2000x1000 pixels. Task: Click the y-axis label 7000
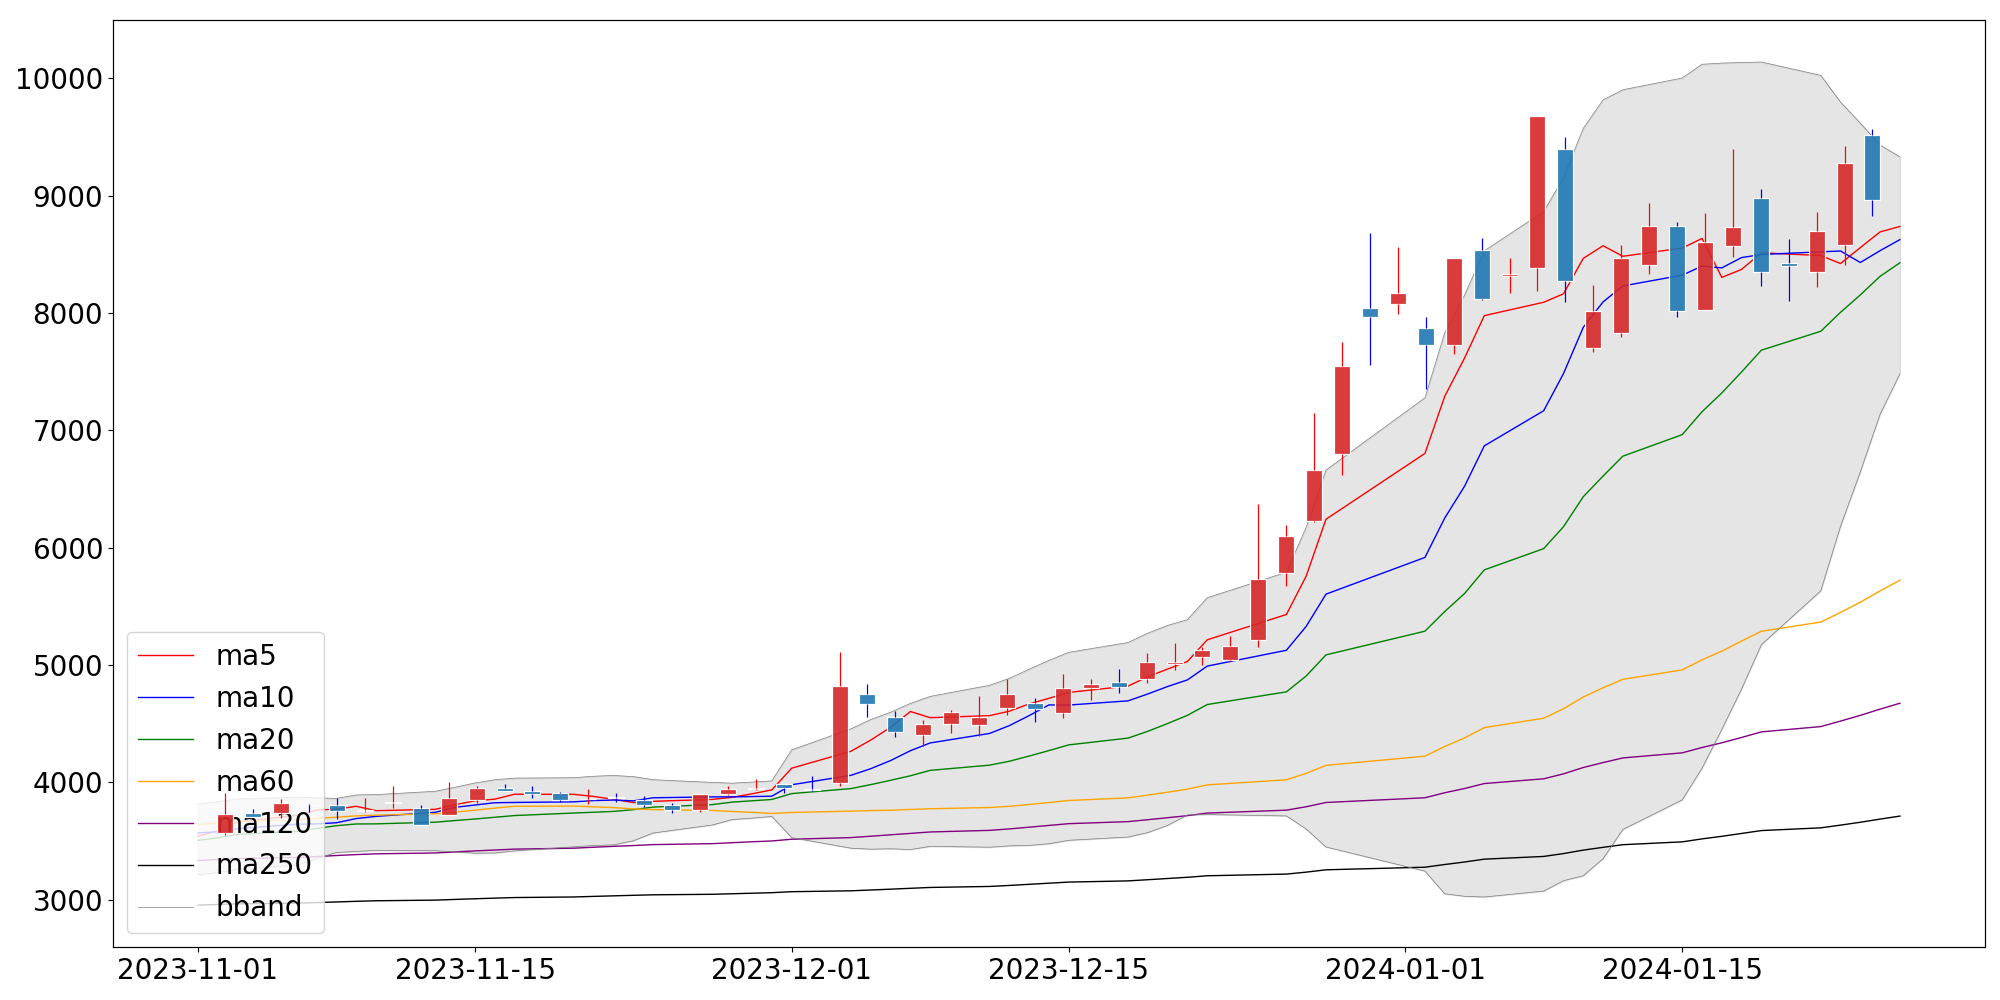point(68,431)
